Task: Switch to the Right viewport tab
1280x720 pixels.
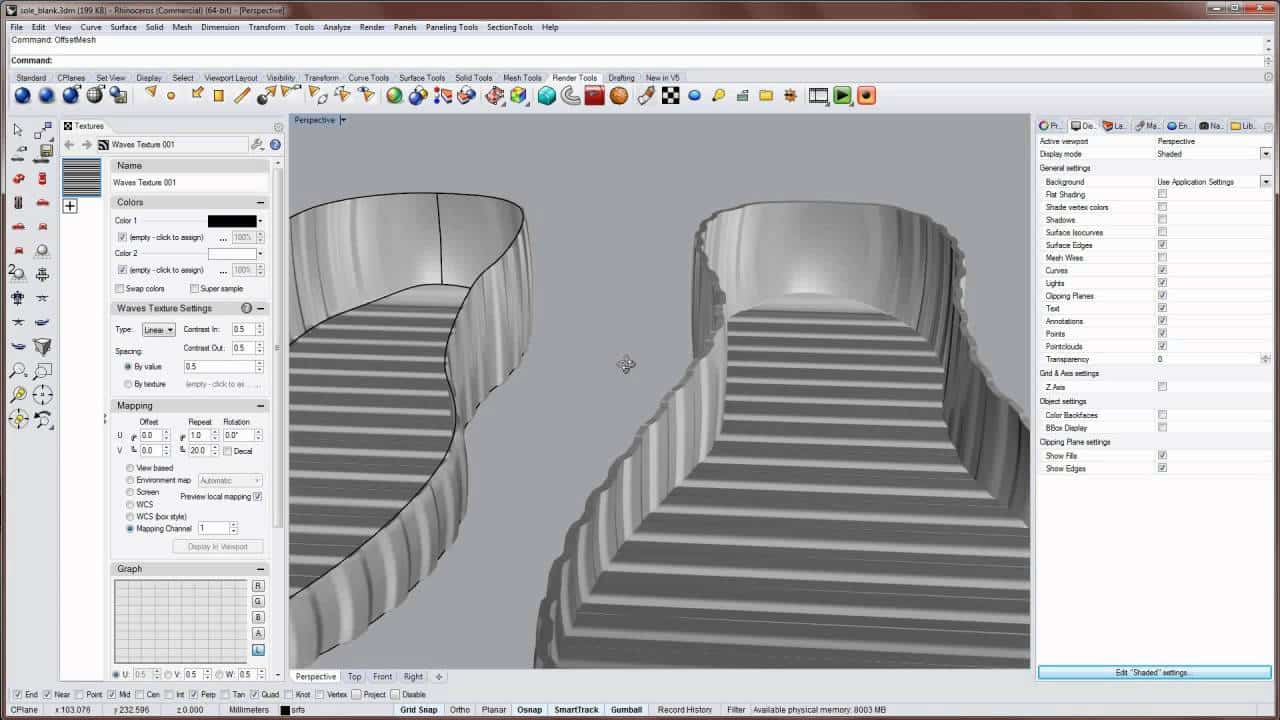Action: tap(413, 677)
